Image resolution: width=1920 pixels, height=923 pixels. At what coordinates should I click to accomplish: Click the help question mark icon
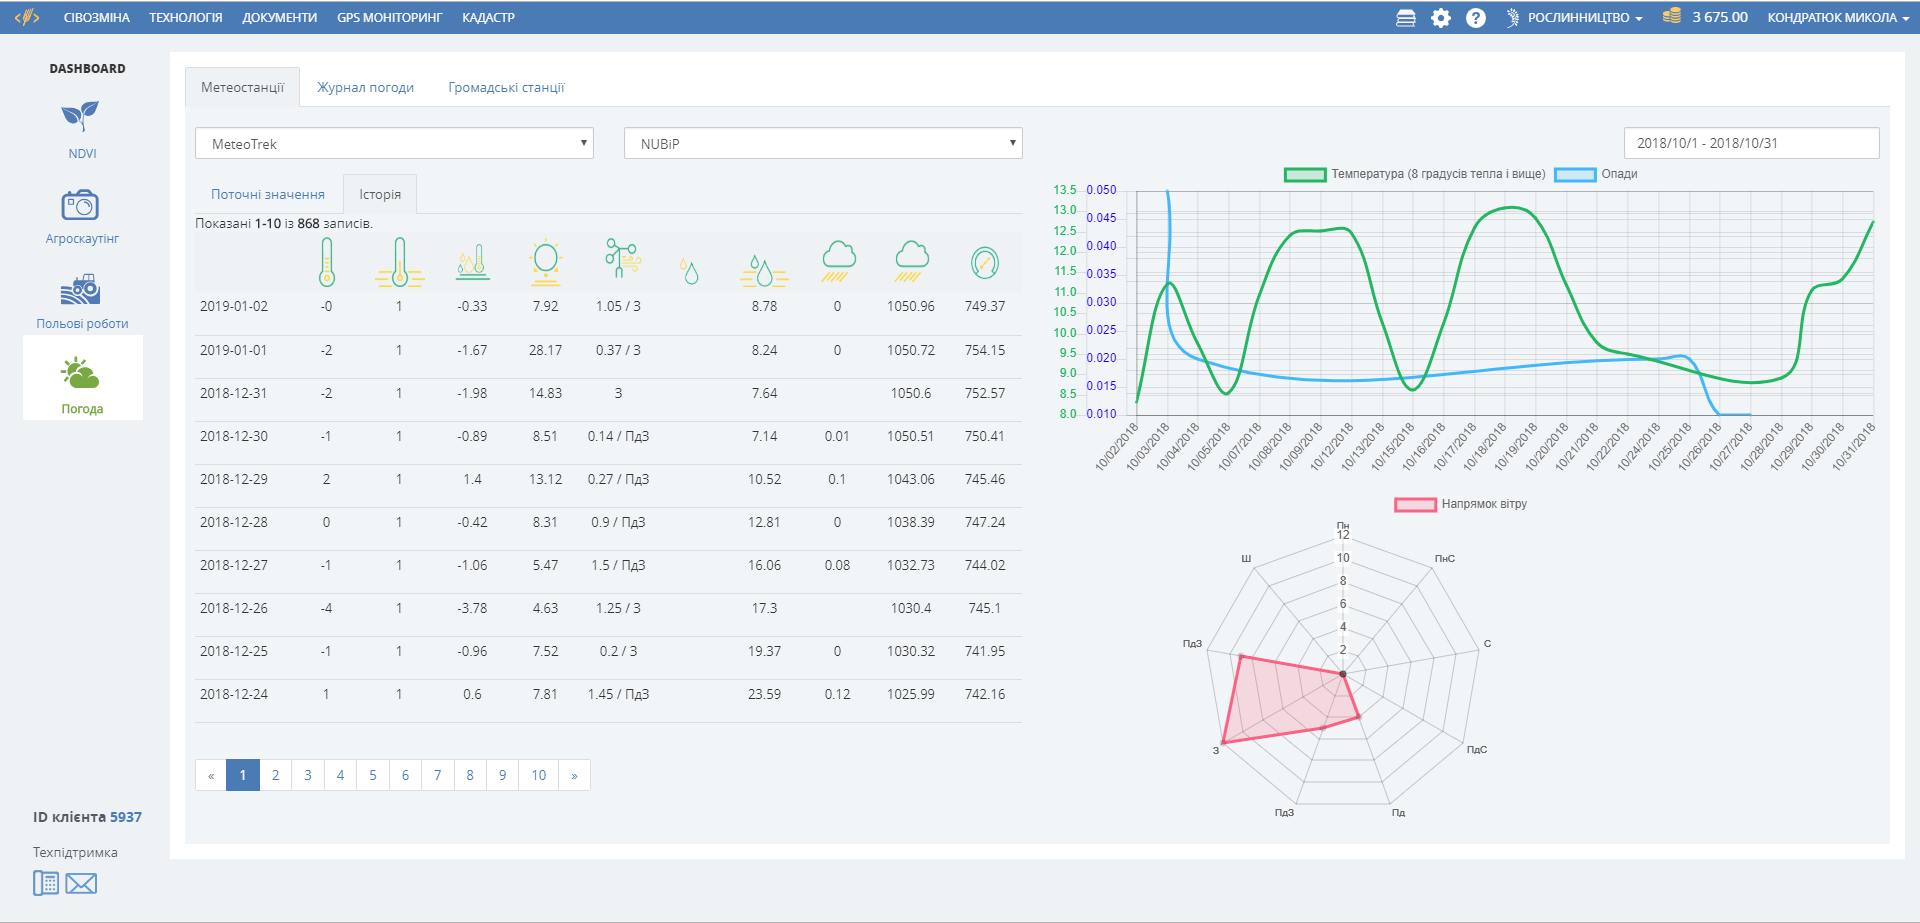[x=1475, y=18]
